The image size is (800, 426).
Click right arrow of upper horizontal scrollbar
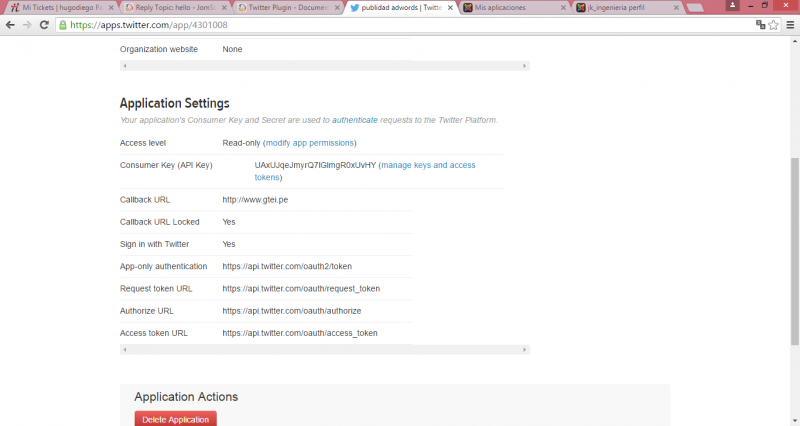coord(524,66)
